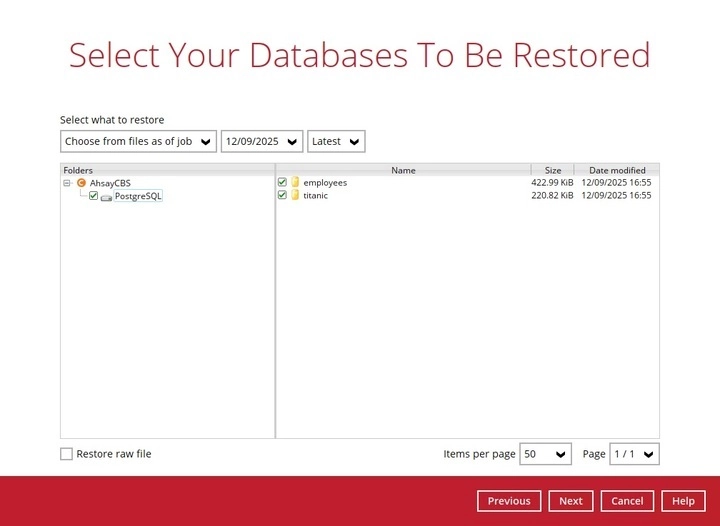Uncheck the PostgreSQL checkbox
The height and width of the screenshot is (526, 720).
click(x=94, y=196)
